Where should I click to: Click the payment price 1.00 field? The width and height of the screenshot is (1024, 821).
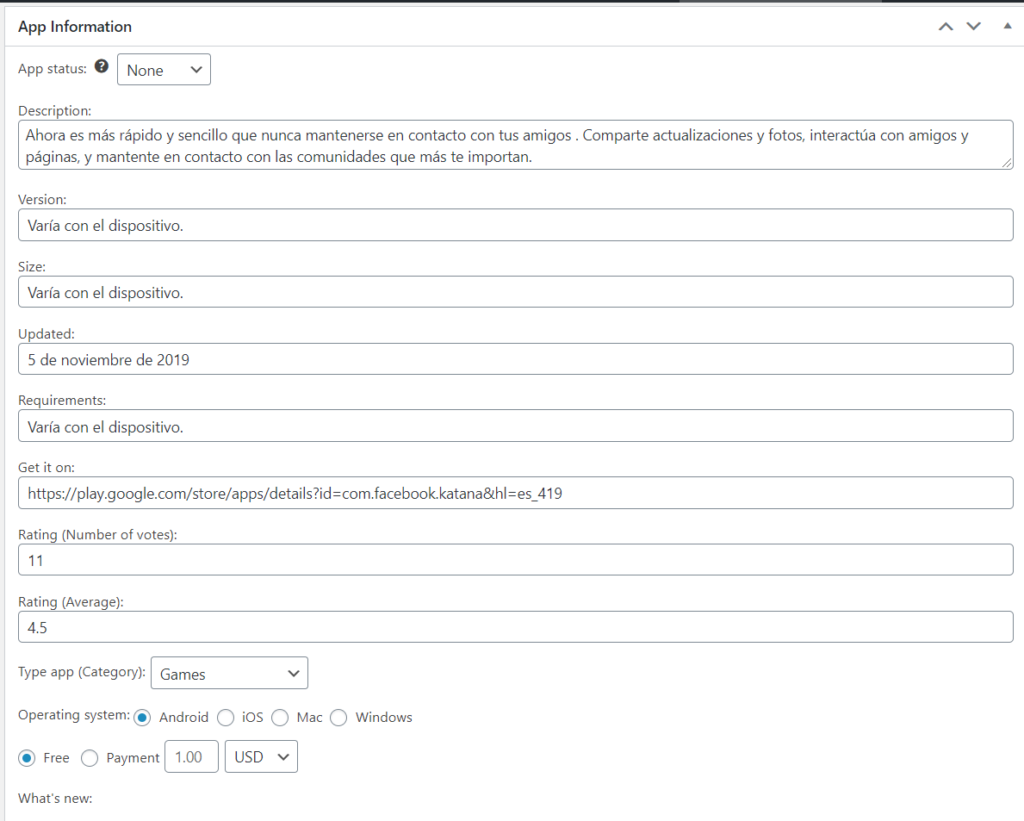click(191, 757)
